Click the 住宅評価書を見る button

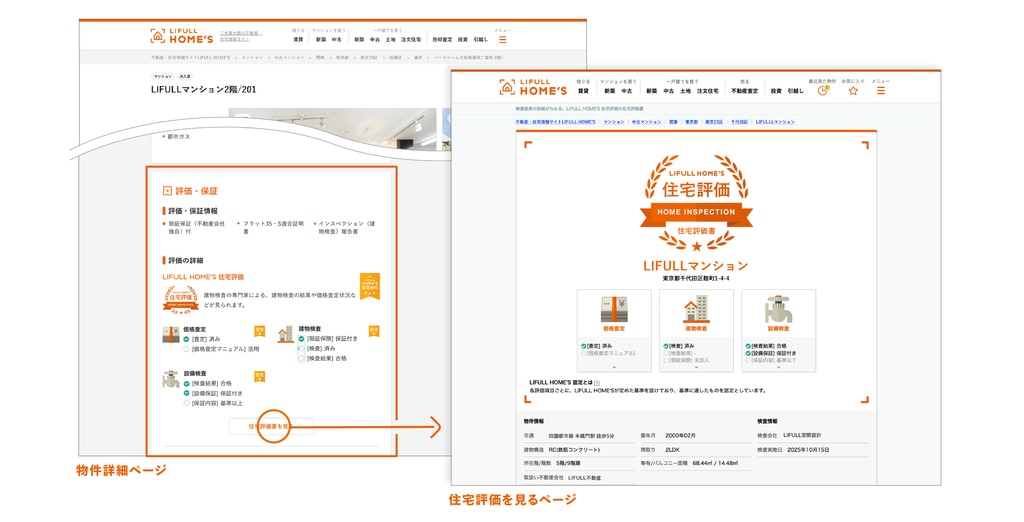click(x=271, y=426)
